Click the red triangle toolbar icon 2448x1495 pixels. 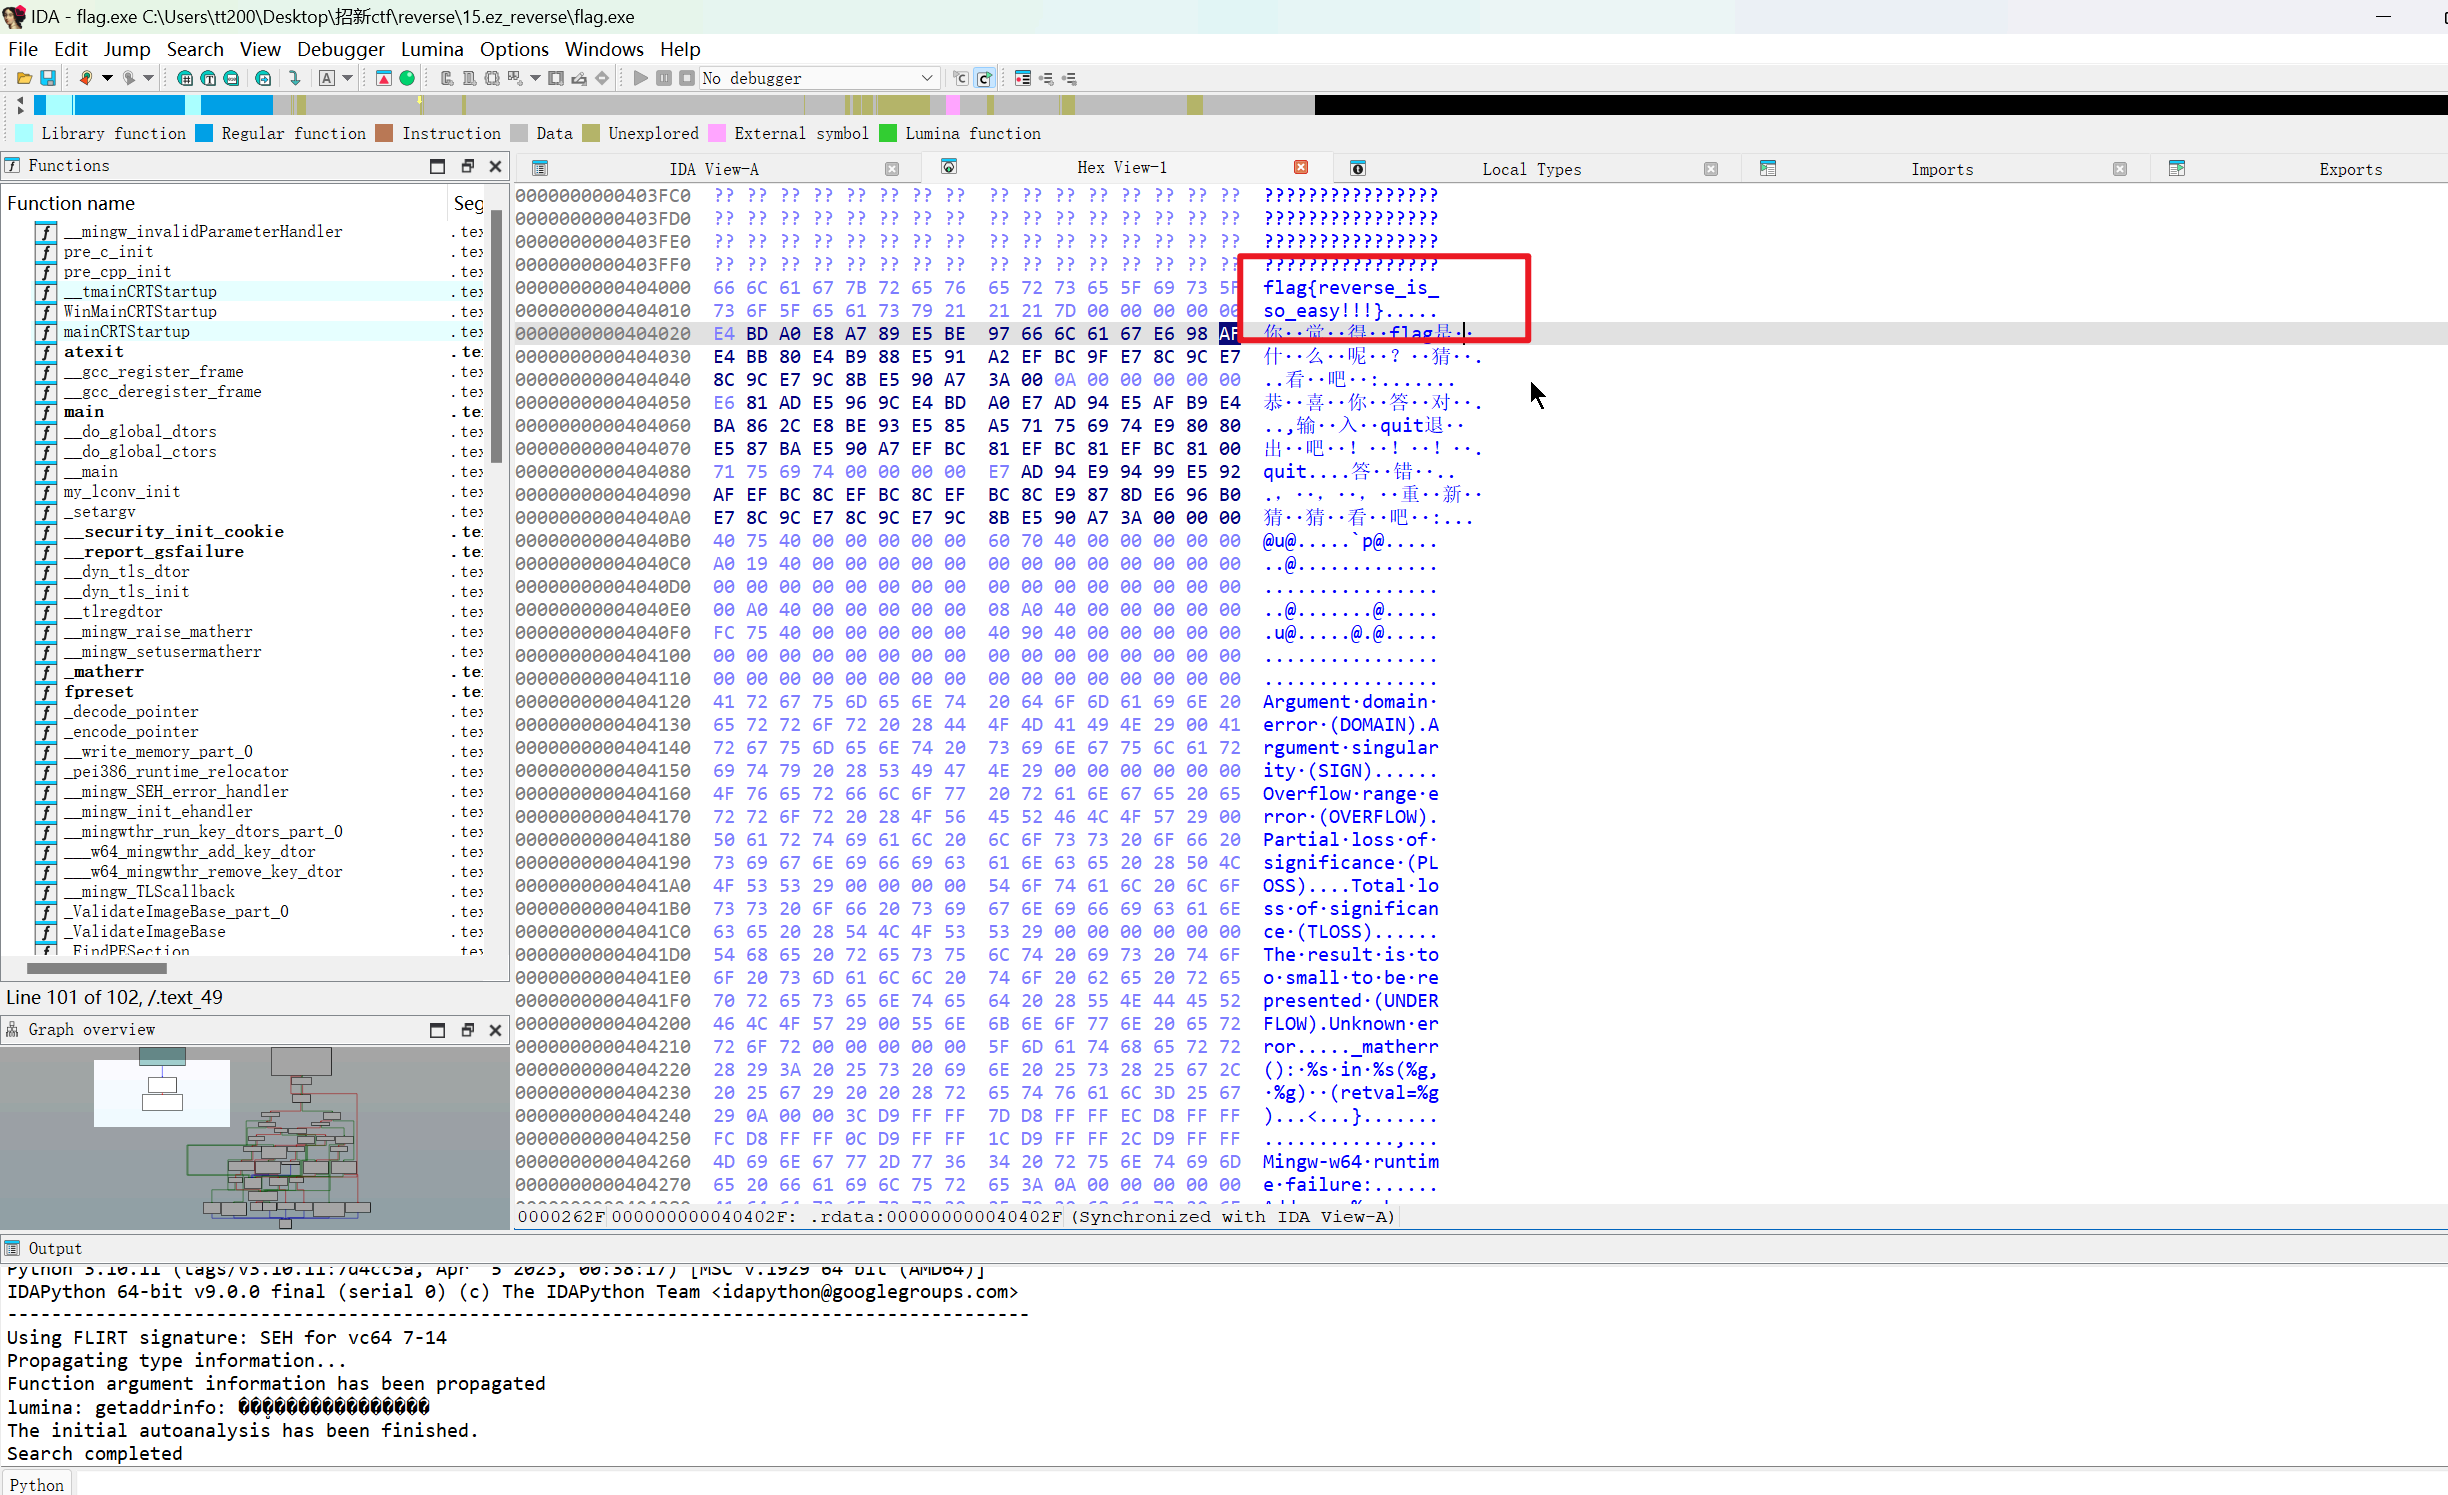click(x=384, y=78)
